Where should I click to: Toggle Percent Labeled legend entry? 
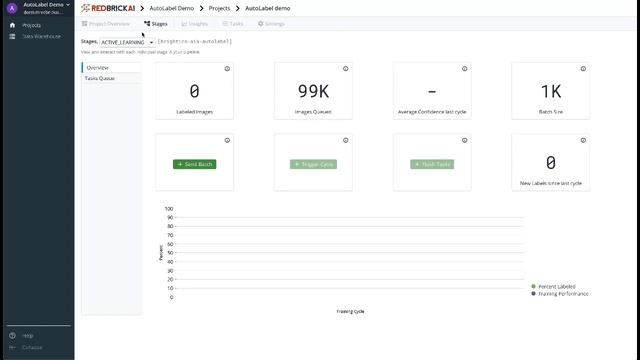553,287
